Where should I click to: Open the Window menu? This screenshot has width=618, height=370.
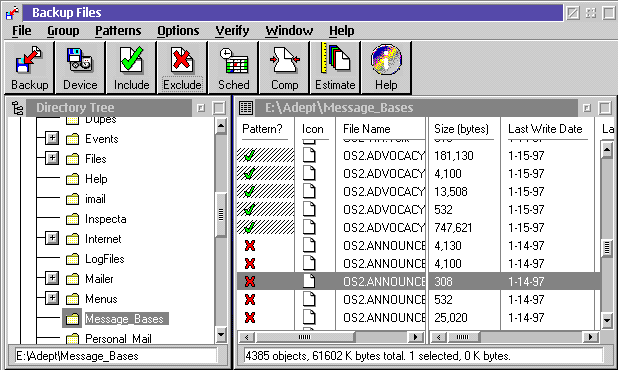click(x=289, y=31)
